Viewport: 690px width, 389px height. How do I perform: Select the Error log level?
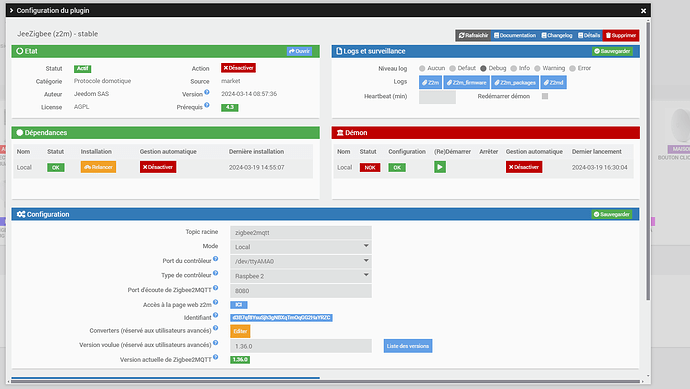[573, 68]
